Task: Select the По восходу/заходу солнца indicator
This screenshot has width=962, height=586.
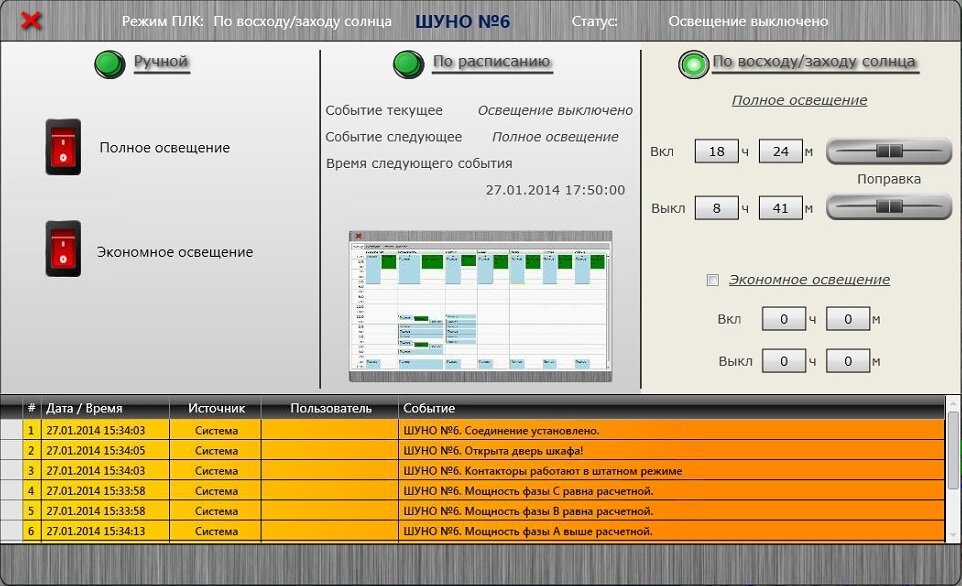Action: pos(692,64)
